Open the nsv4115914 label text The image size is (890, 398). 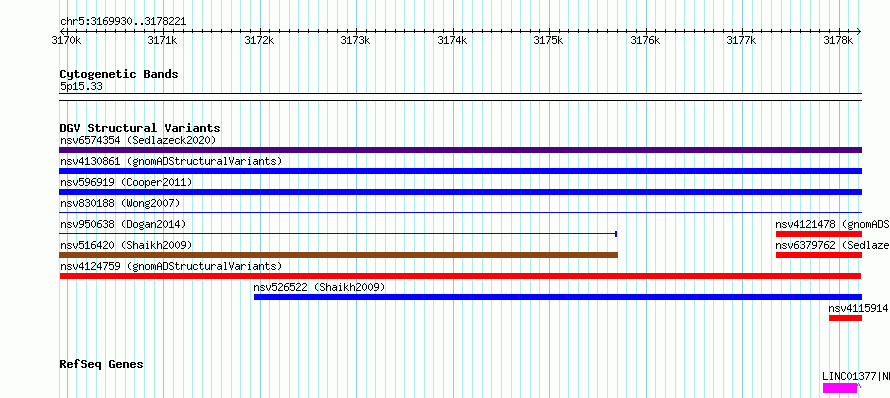coord(859,308)
